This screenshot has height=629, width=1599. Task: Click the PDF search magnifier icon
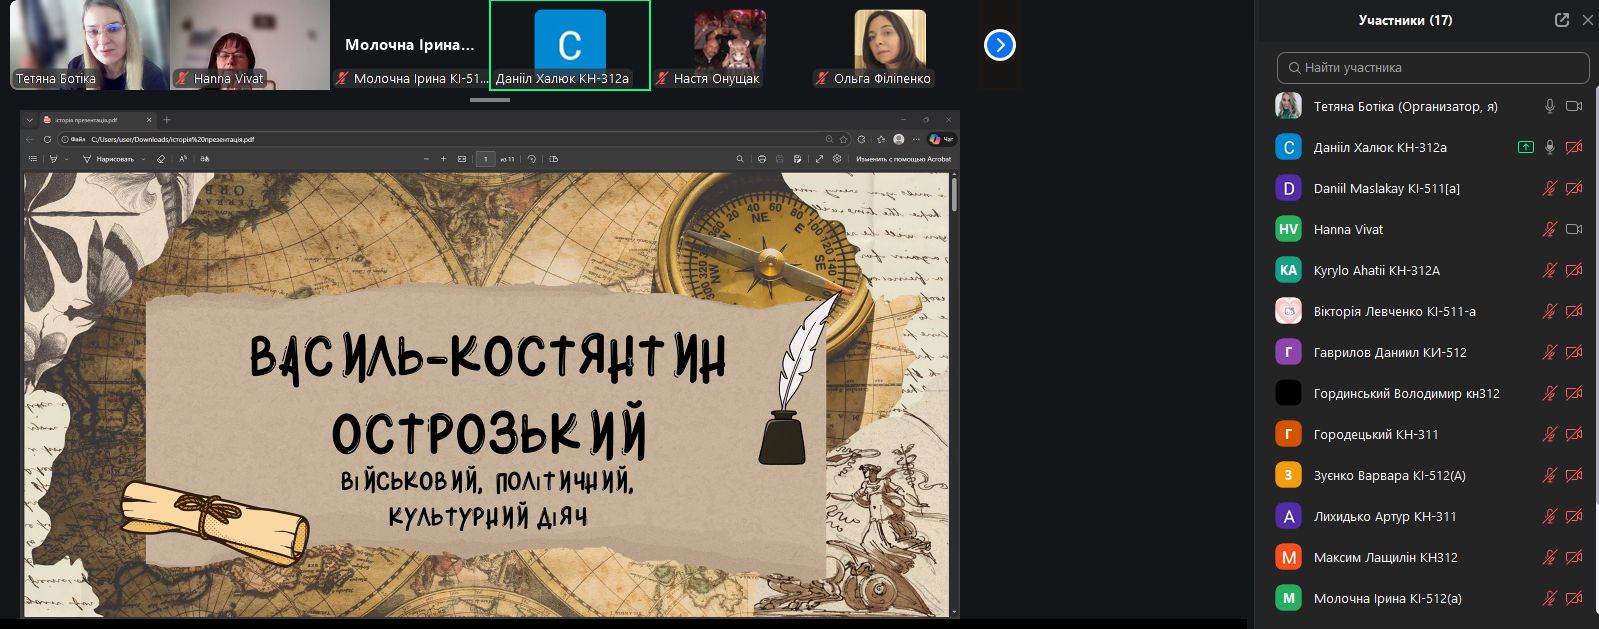tap(740, 159)
